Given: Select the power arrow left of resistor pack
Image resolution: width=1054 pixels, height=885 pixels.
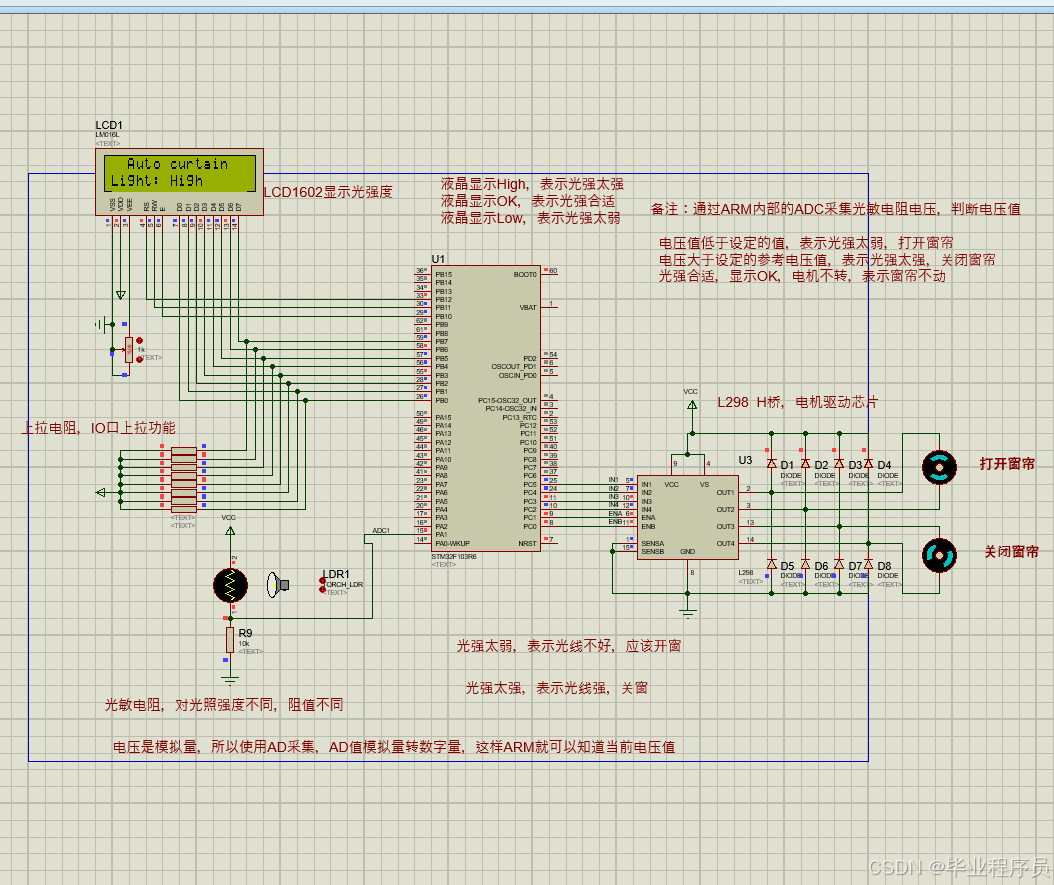Looking at the screenshot, I should tap(101, 493).
